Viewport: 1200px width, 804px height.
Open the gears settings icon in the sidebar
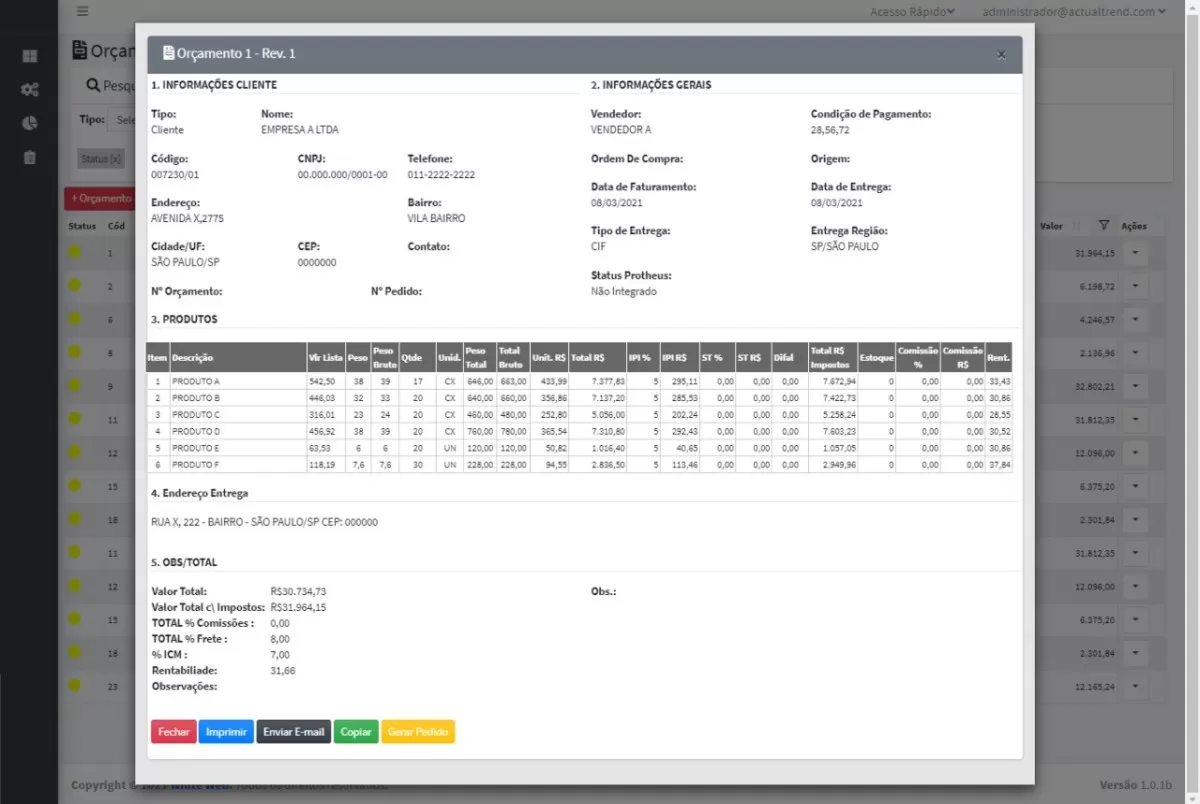[29, 89]
